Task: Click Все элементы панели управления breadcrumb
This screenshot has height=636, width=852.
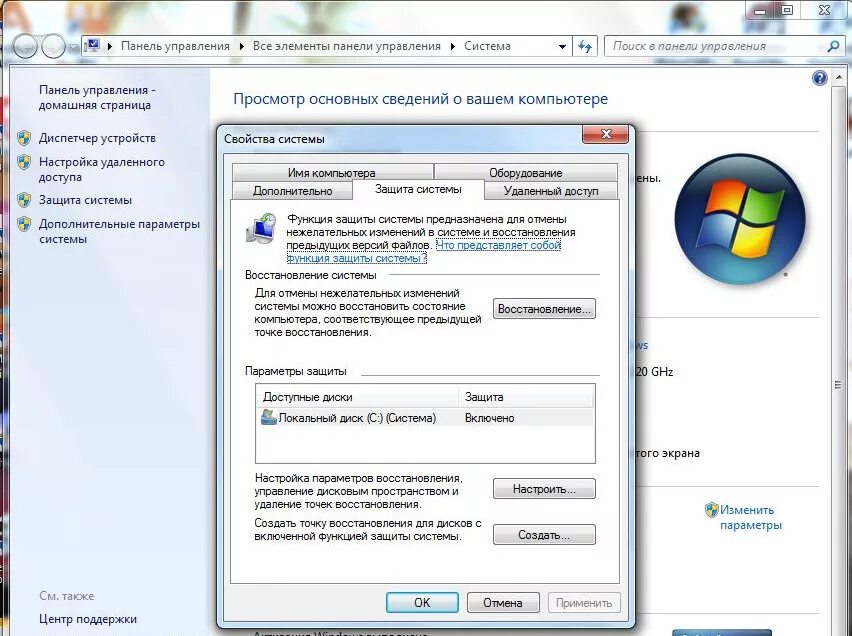Action: pos(347,46)
